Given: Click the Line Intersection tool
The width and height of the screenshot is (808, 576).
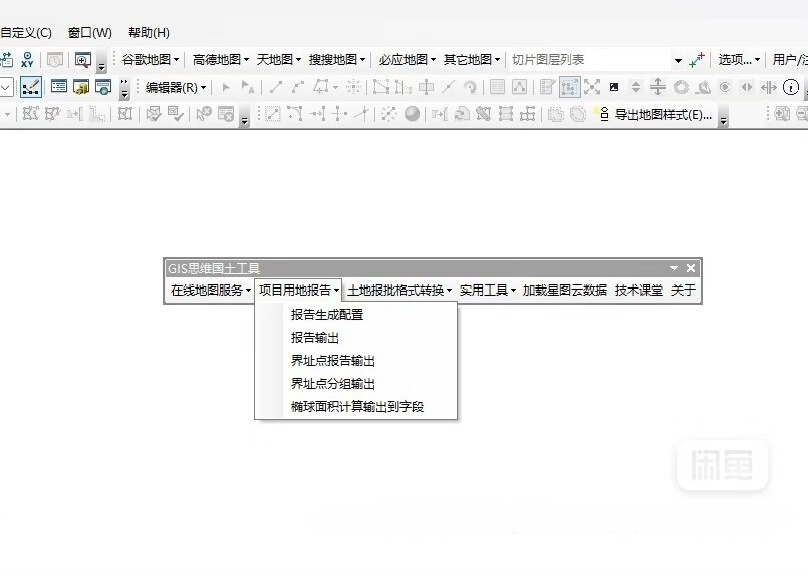Looking at the screenshot, I should click(361, 113).
